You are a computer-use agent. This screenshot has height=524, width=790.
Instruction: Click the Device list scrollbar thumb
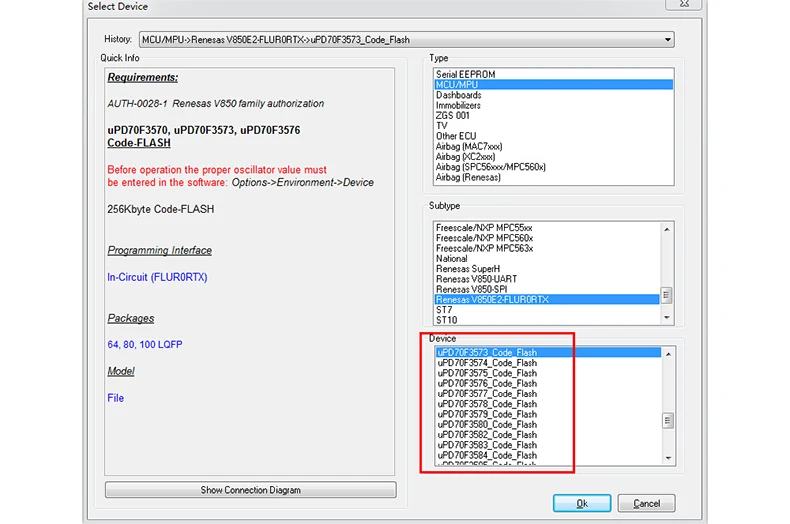[668, 420]
